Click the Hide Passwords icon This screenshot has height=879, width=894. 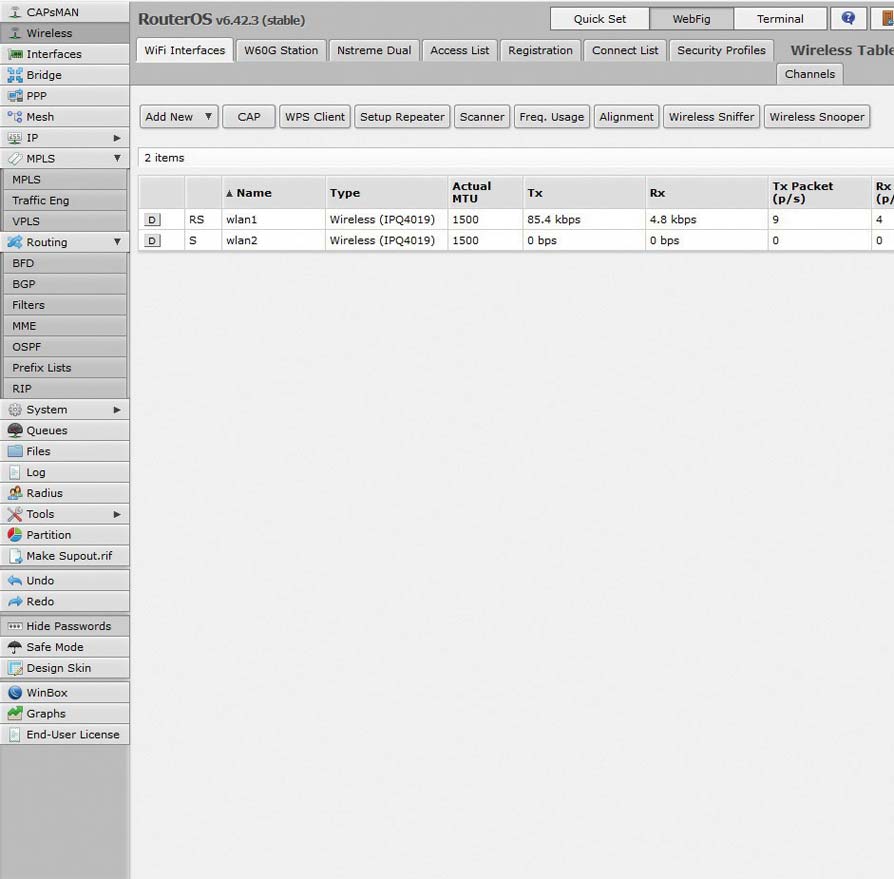[x=15, y=626]
